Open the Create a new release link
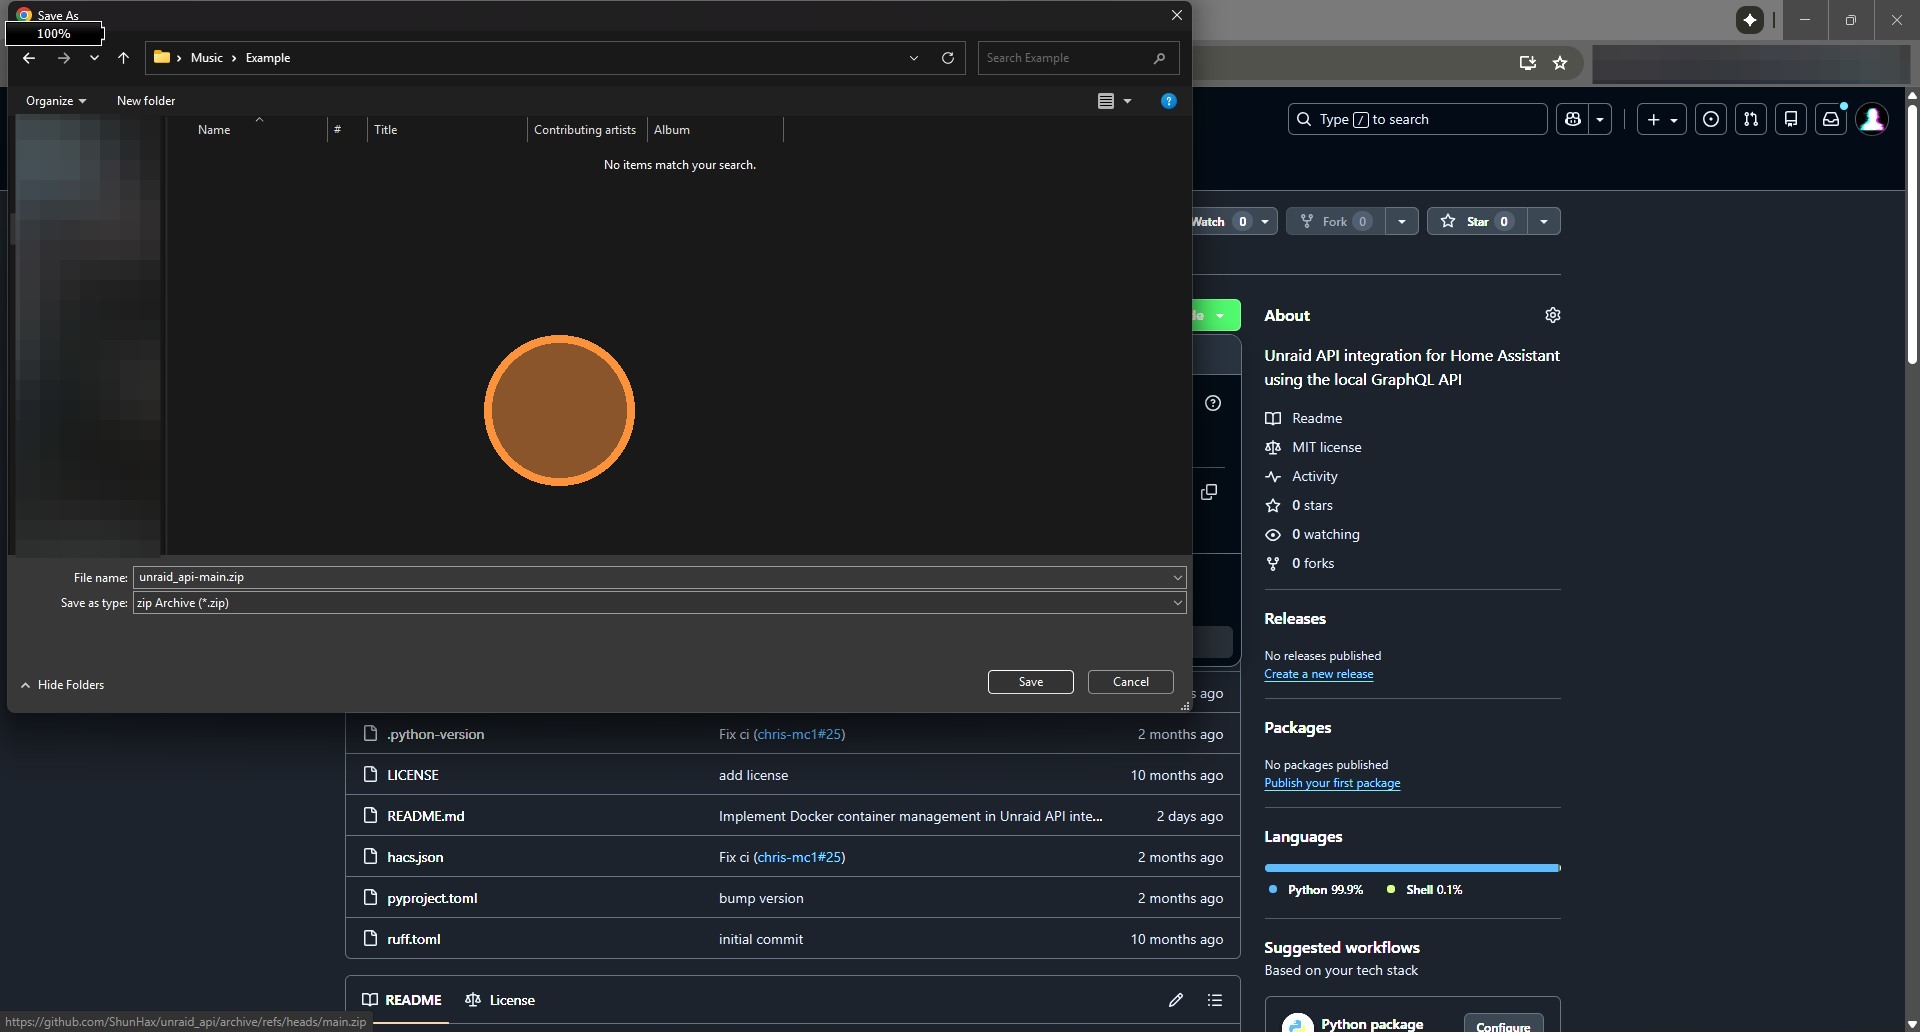 pyautogui.click(x=1318, y=674)
